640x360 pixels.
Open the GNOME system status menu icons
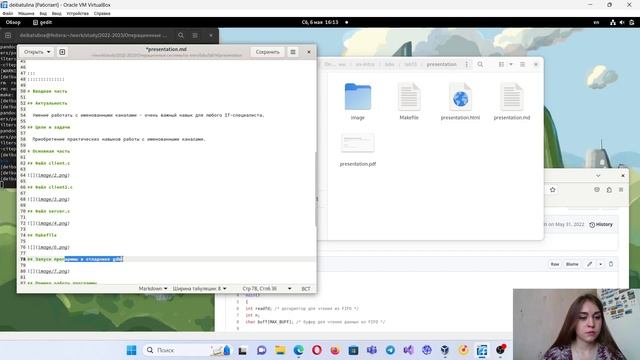click(x=622, y=22)
